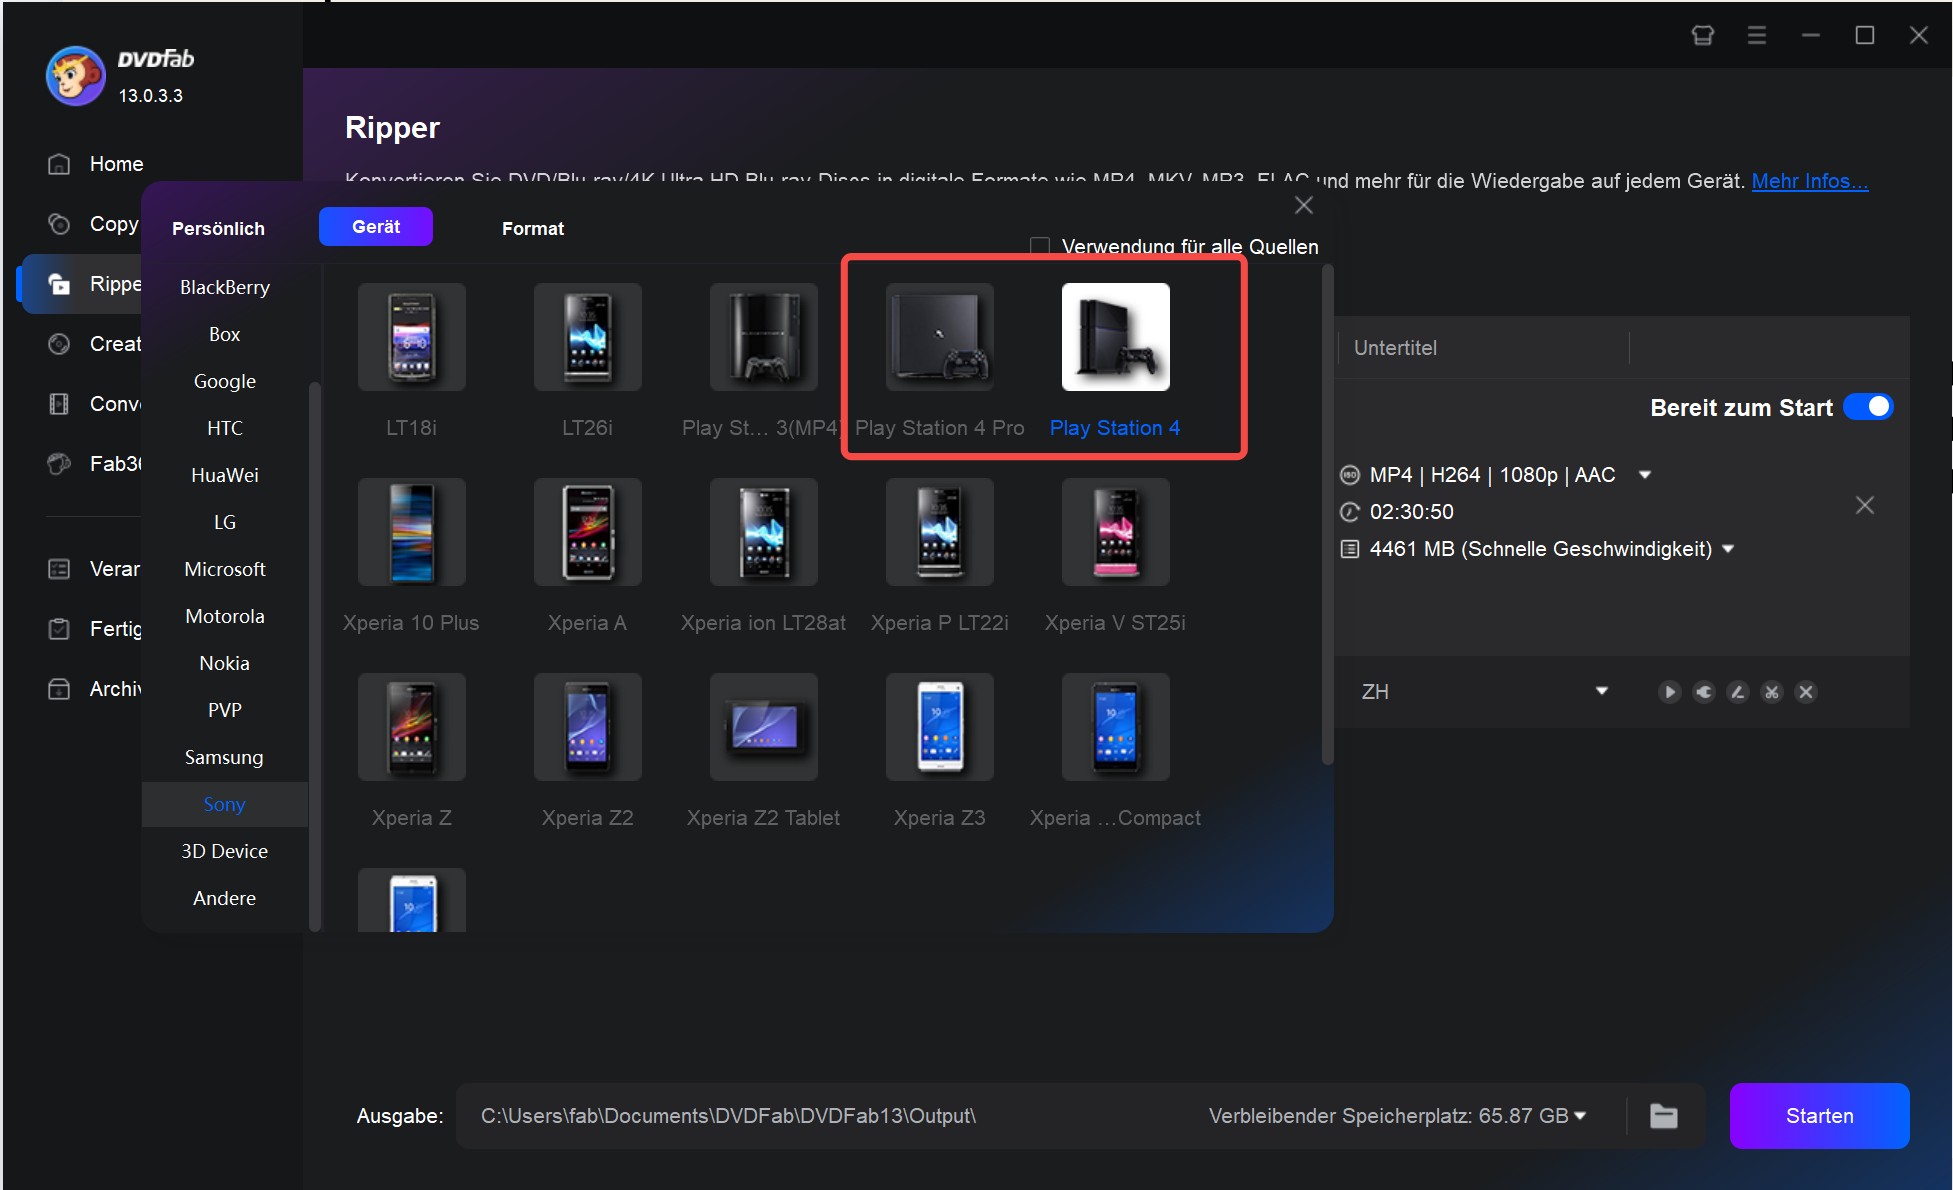Select Motorola in the brand list
The width and height of the screenshot is (1953, 1190).
pos(225,616)
